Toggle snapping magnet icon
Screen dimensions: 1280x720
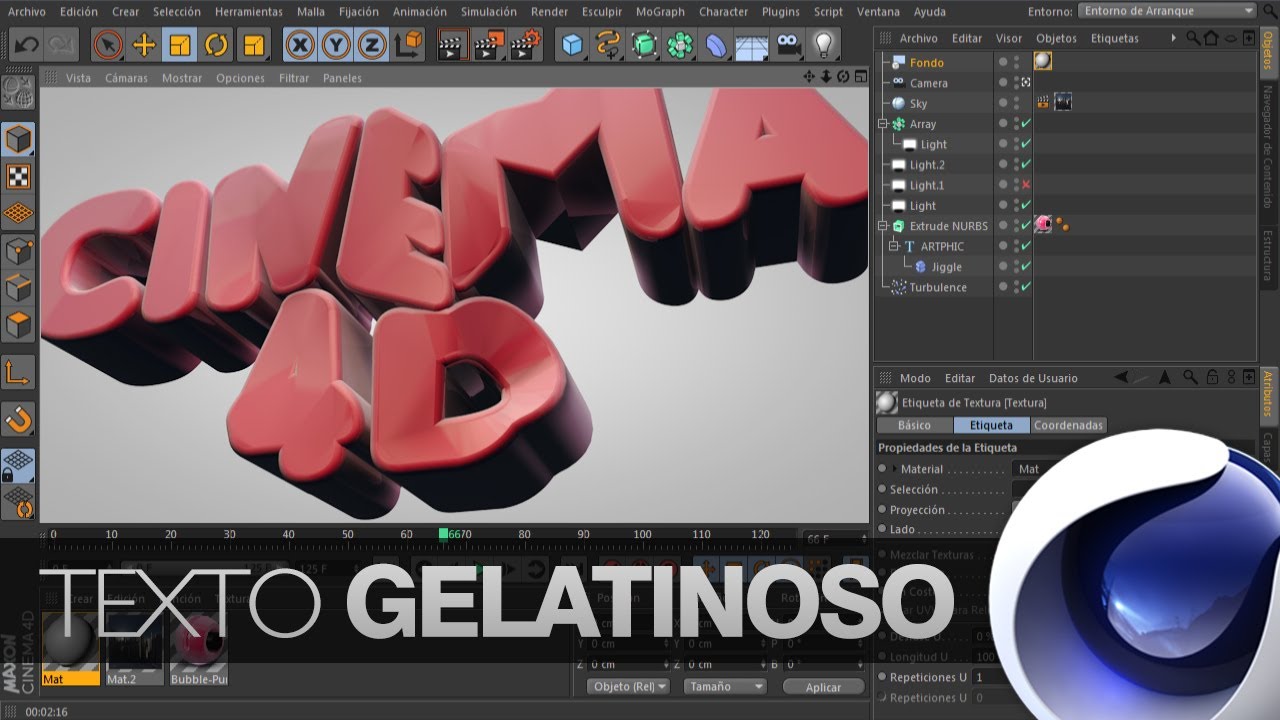pyautogui.click(x=19, y=419)
